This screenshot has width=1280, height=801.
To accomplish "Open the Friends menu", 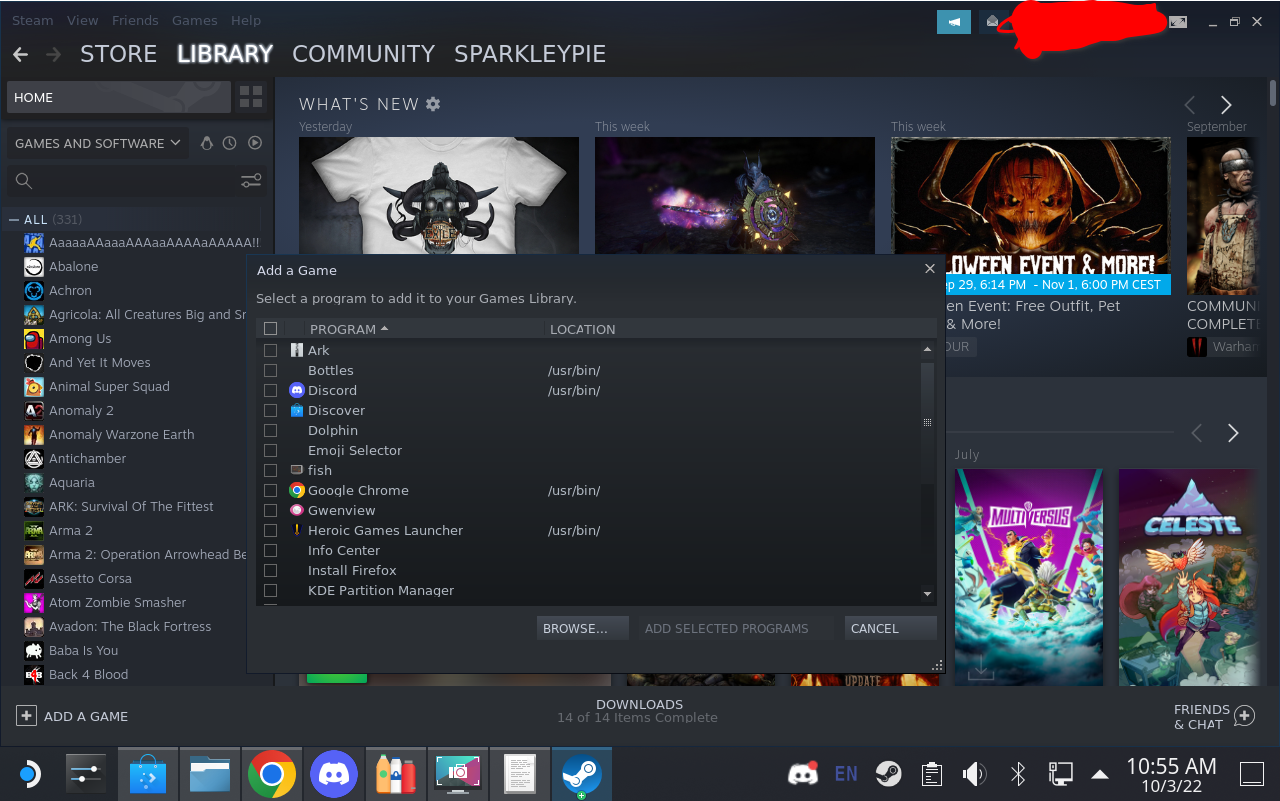I will click(x=135, y=20).
